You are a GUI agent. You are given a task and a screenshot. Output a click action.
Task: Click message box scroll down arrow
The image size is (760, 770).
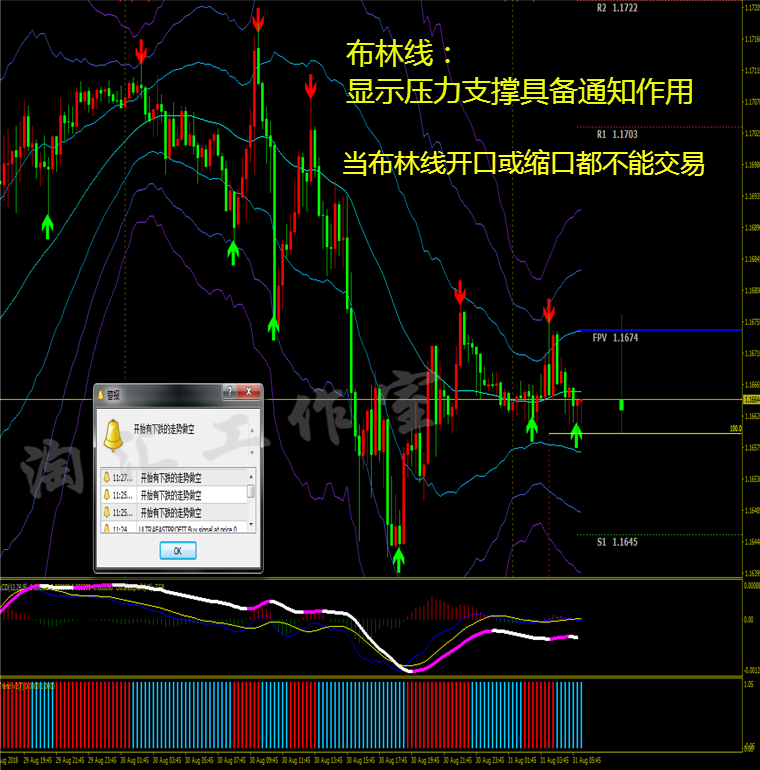(x=252, y=452)
